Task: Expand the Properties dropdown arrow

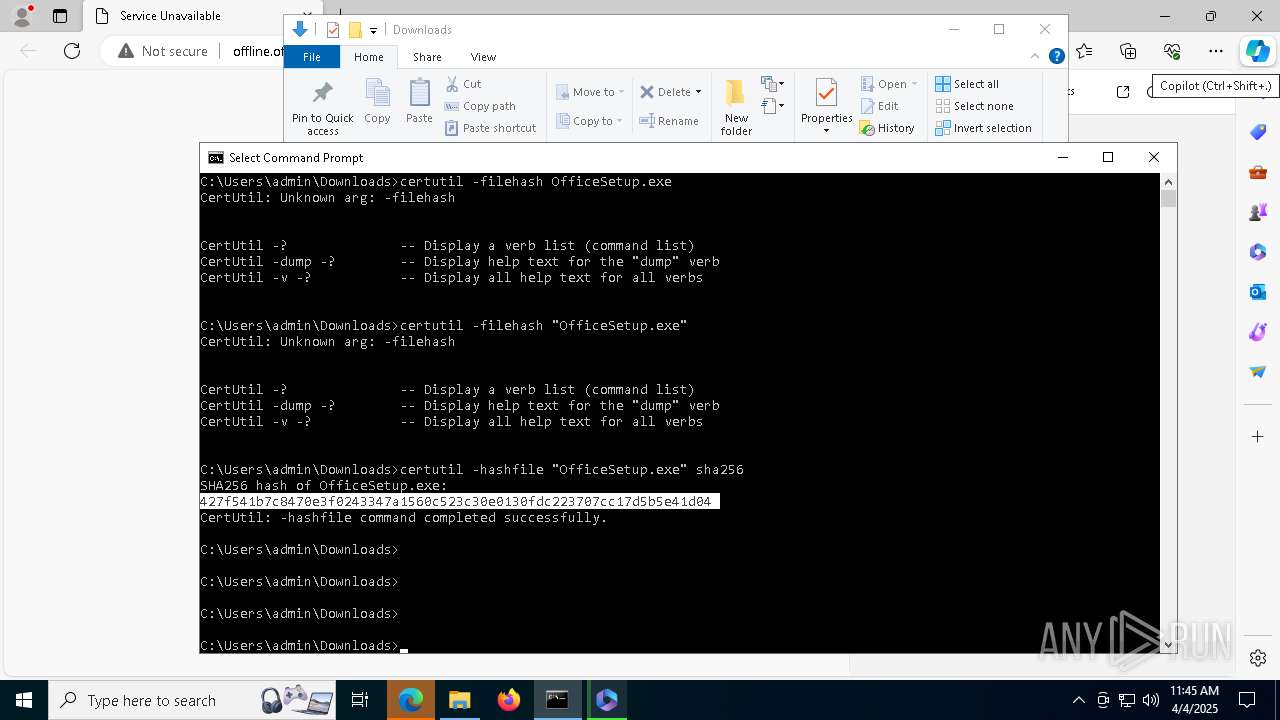Action: click(826, 131)
